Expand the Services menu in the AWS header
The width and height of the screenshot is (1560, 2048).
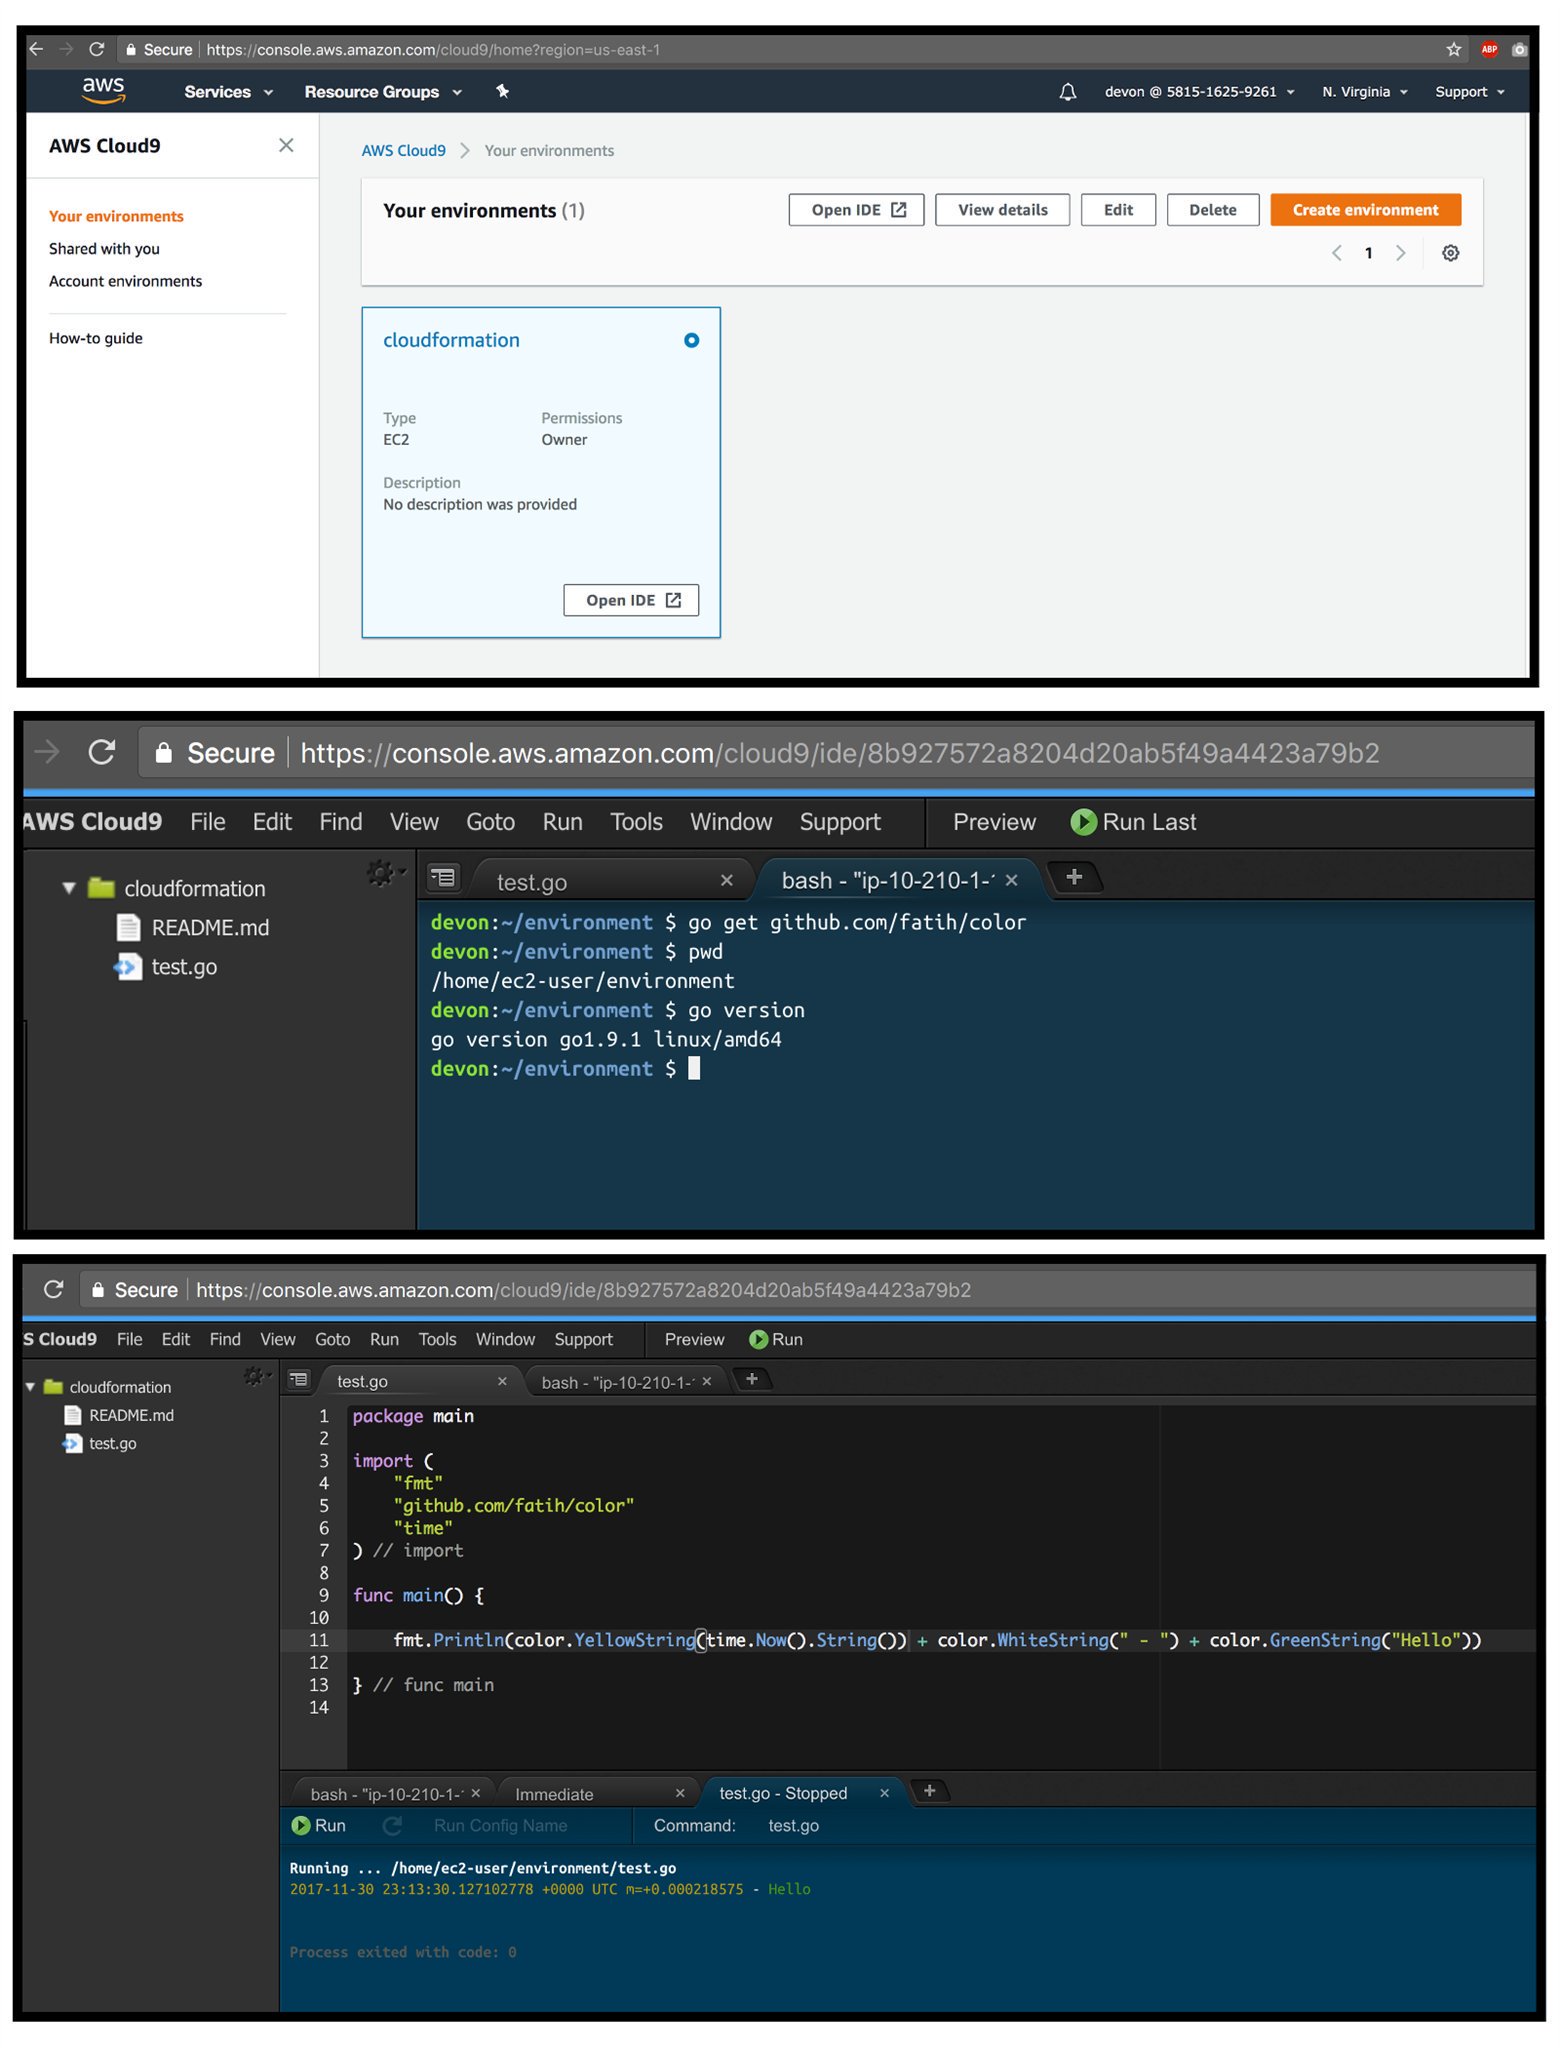tap(228, 92)
